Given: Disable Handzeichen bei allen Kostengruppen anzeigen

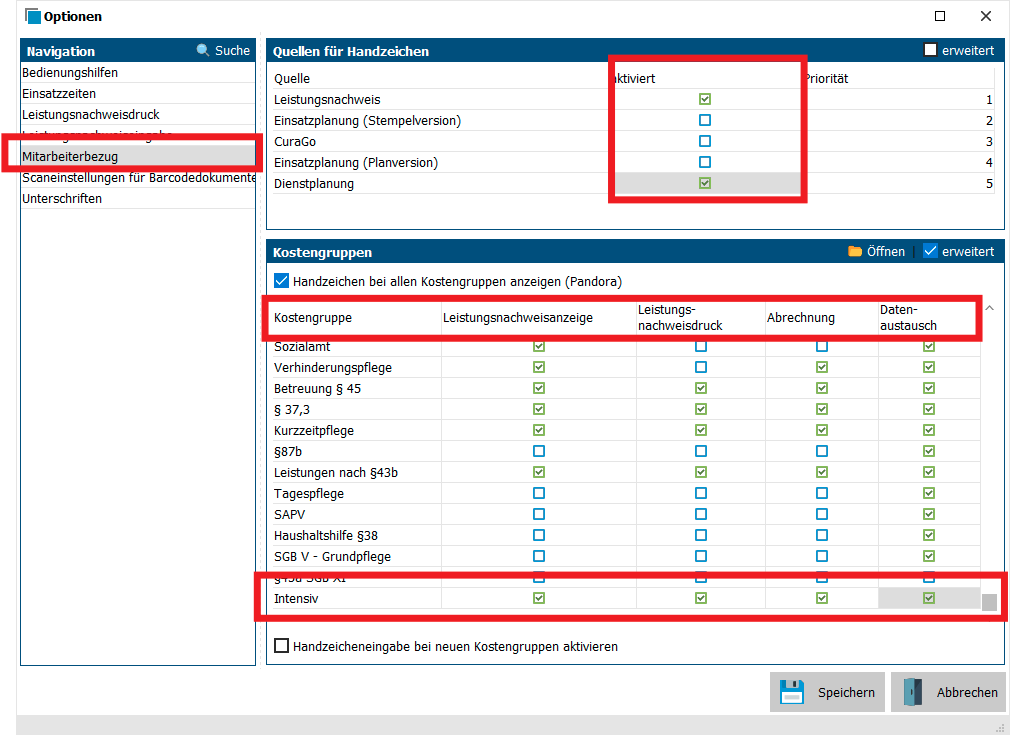Looking at the screenshot, I should click(281, 282).
